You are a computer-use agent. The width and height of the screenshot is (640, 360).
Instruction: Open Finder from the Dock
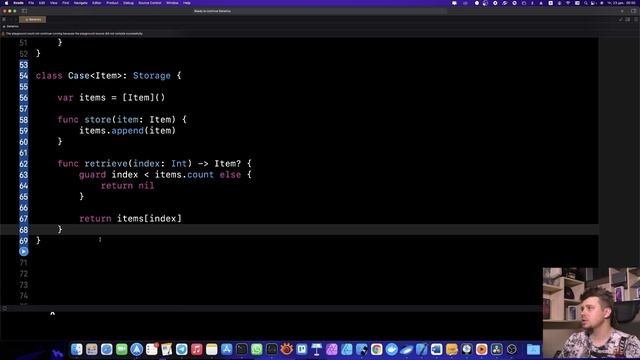point(77,349)
